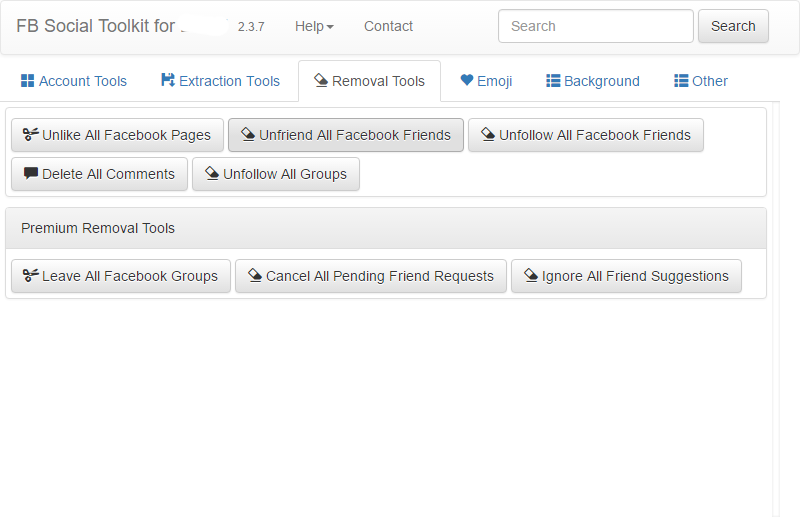This screenshot has height=522, width=800.
Task: Click the grid icon beside Account Tools
Action: pyautogui.click(x=28, y=81)
